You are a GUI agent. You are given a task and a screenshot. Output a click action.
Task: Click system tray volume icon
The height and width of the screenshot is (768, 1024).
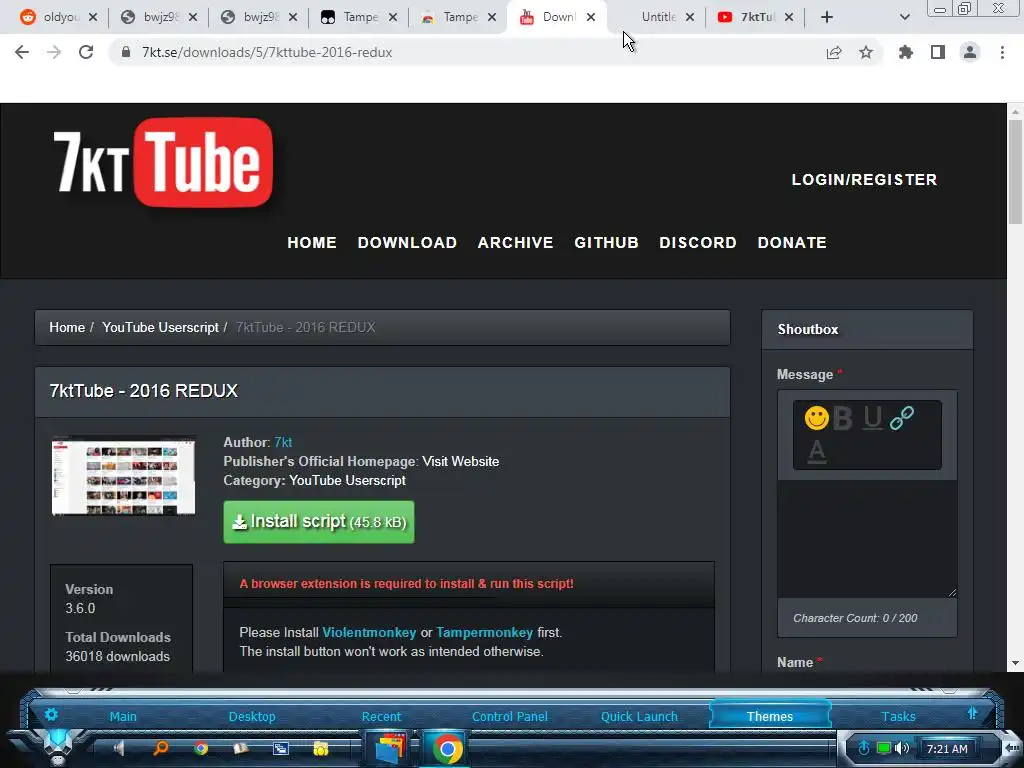(902, 748)
